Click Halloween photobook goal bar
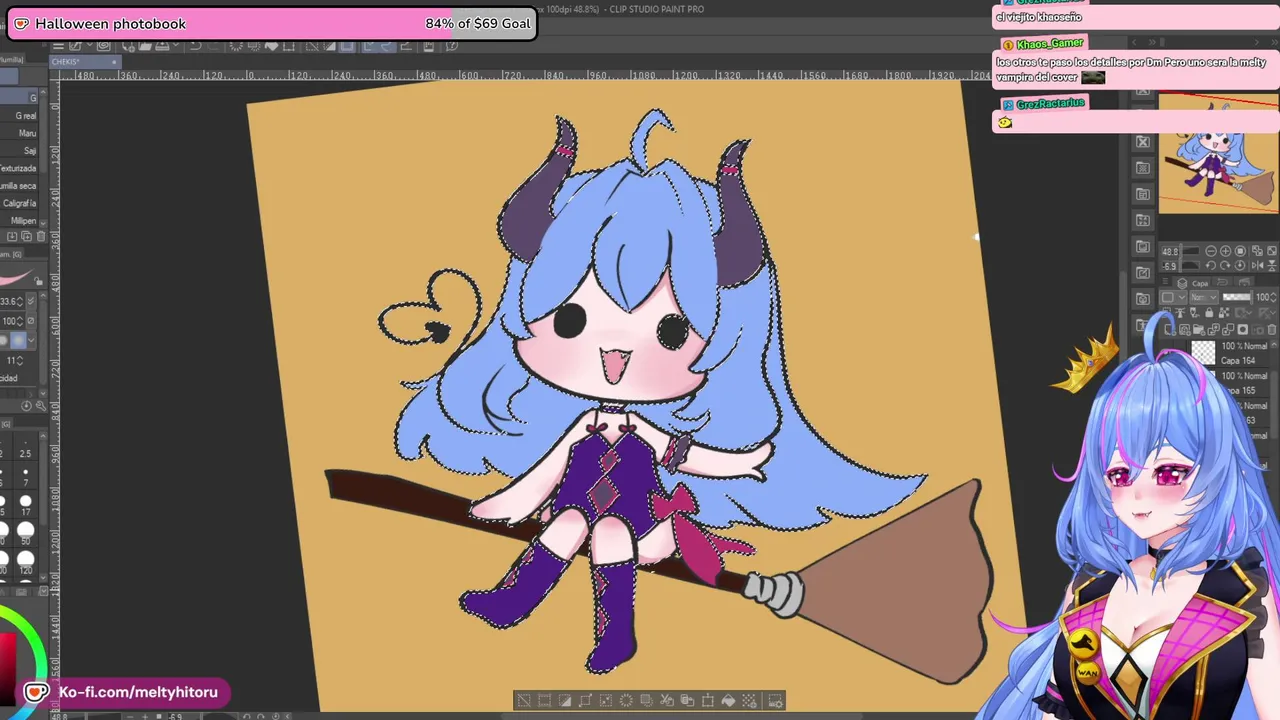This screenshot has height=720, width=1280. pyautogui.click(x=272, y=23)
